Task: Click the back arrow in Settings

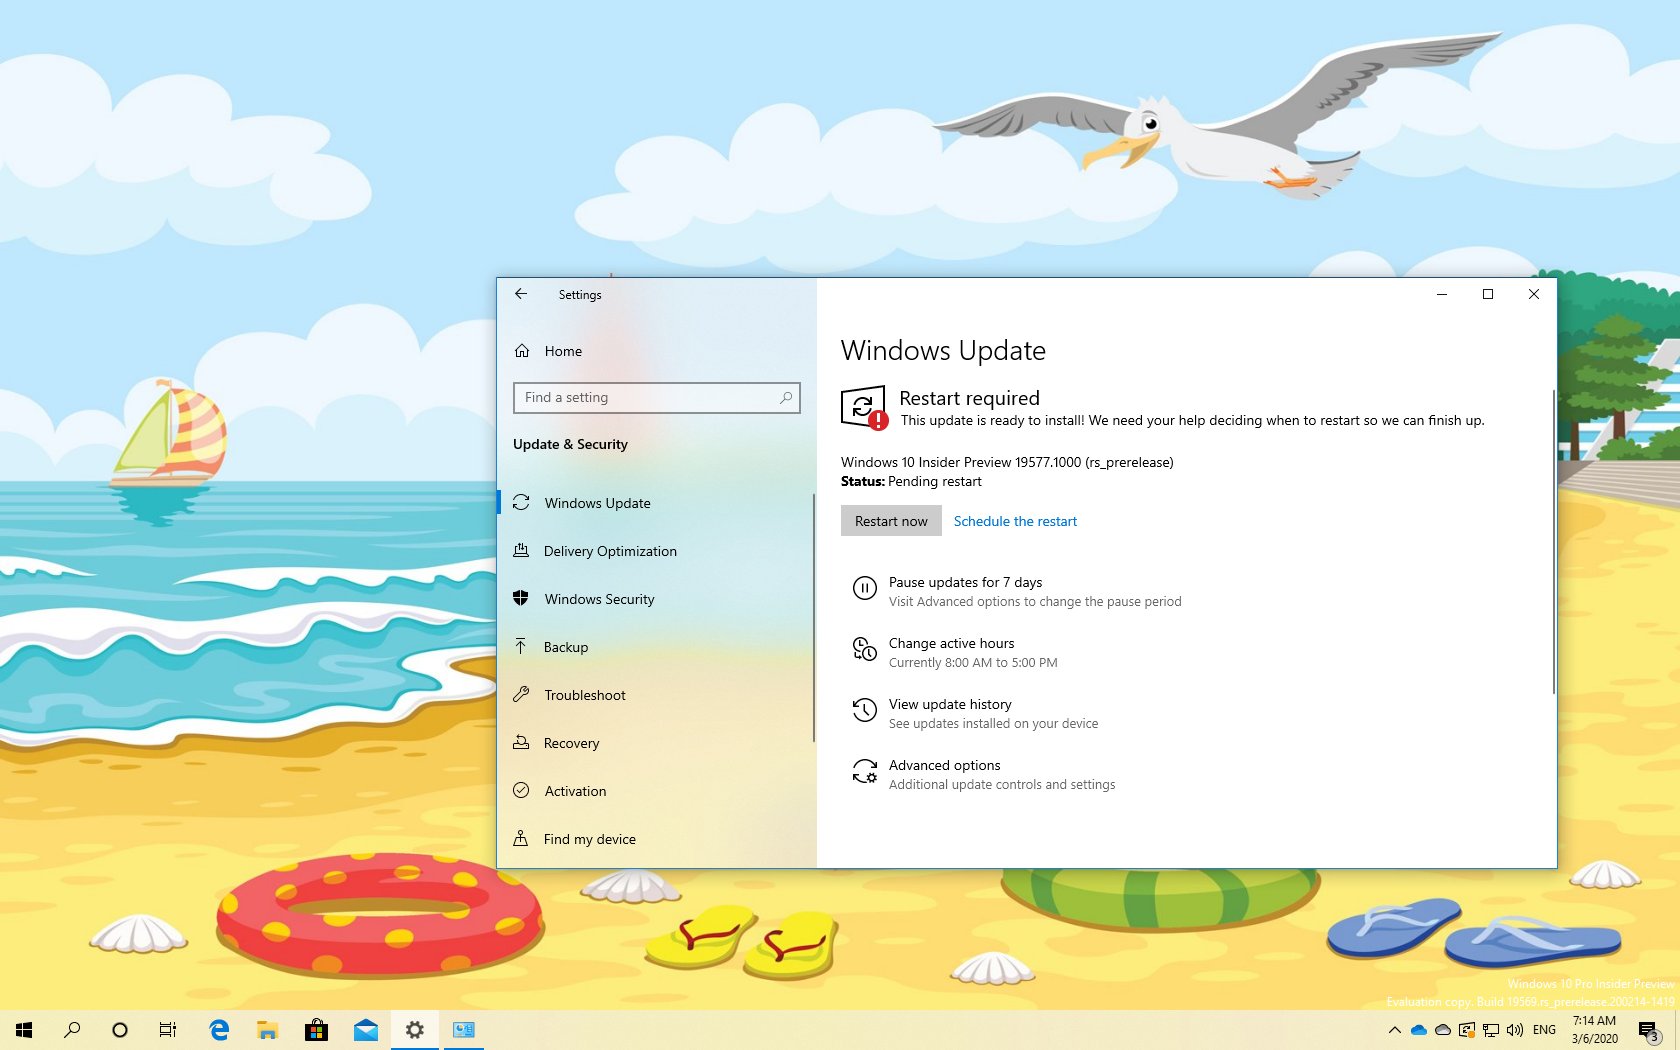Action: click(x=521, y=294)
